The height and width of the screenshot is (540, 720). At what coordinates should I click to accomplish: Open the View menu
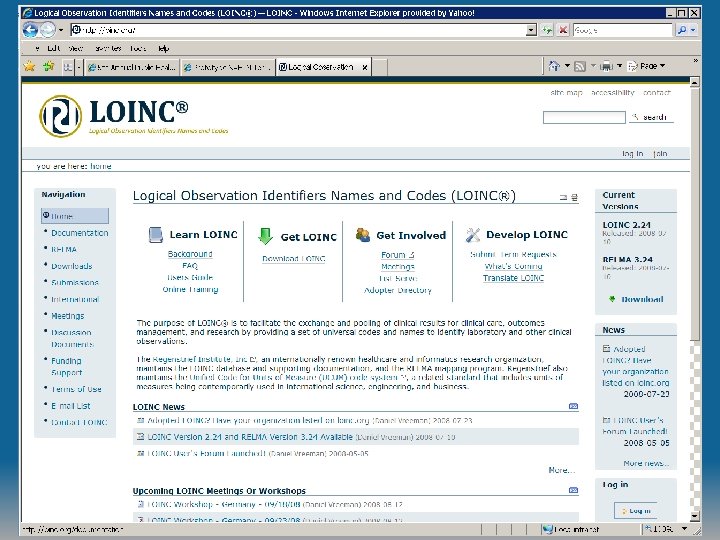pyautogui.click(x=76, y=48)
